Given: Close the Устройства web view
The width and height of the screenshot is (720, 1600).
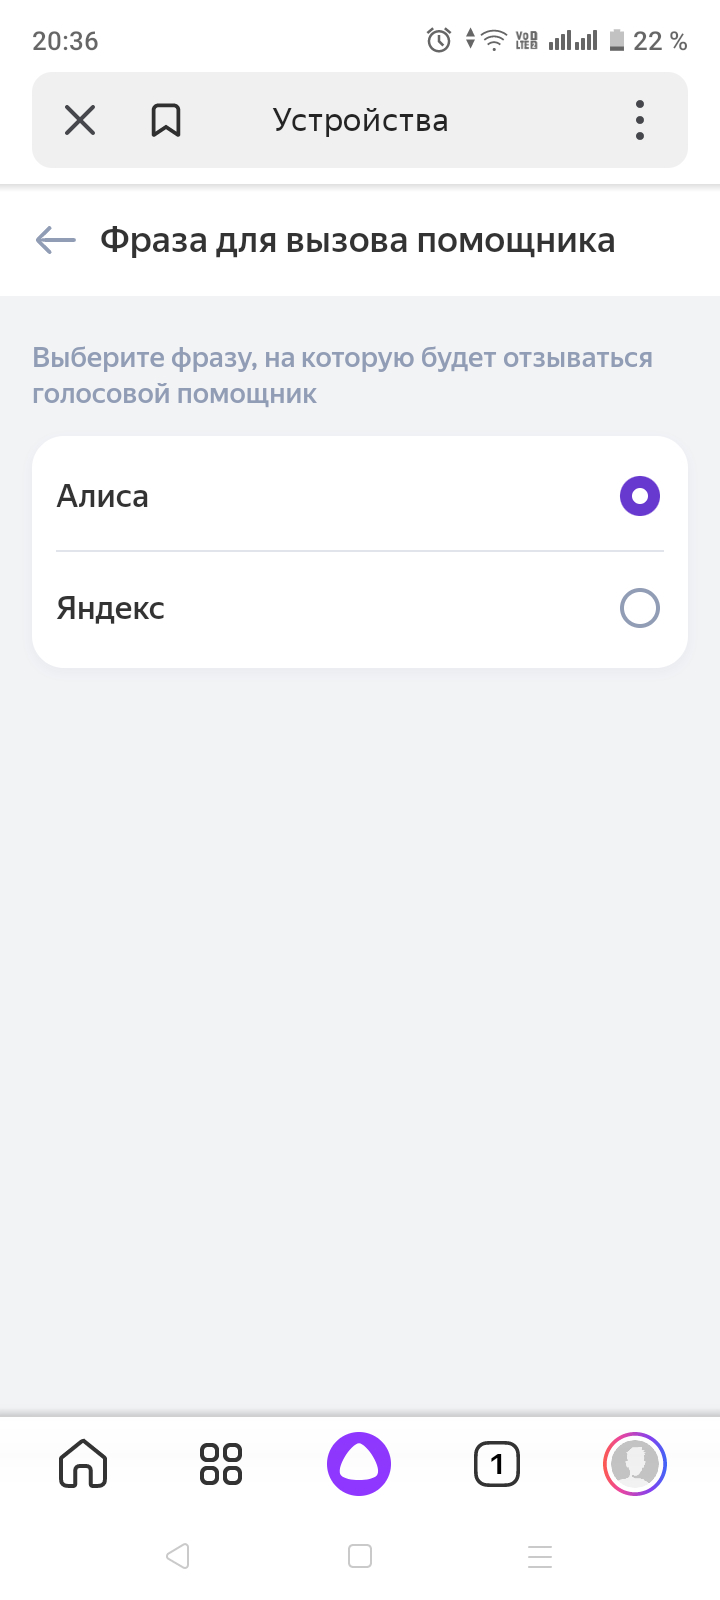Looking at the screenshot, I should click(80, 121).
